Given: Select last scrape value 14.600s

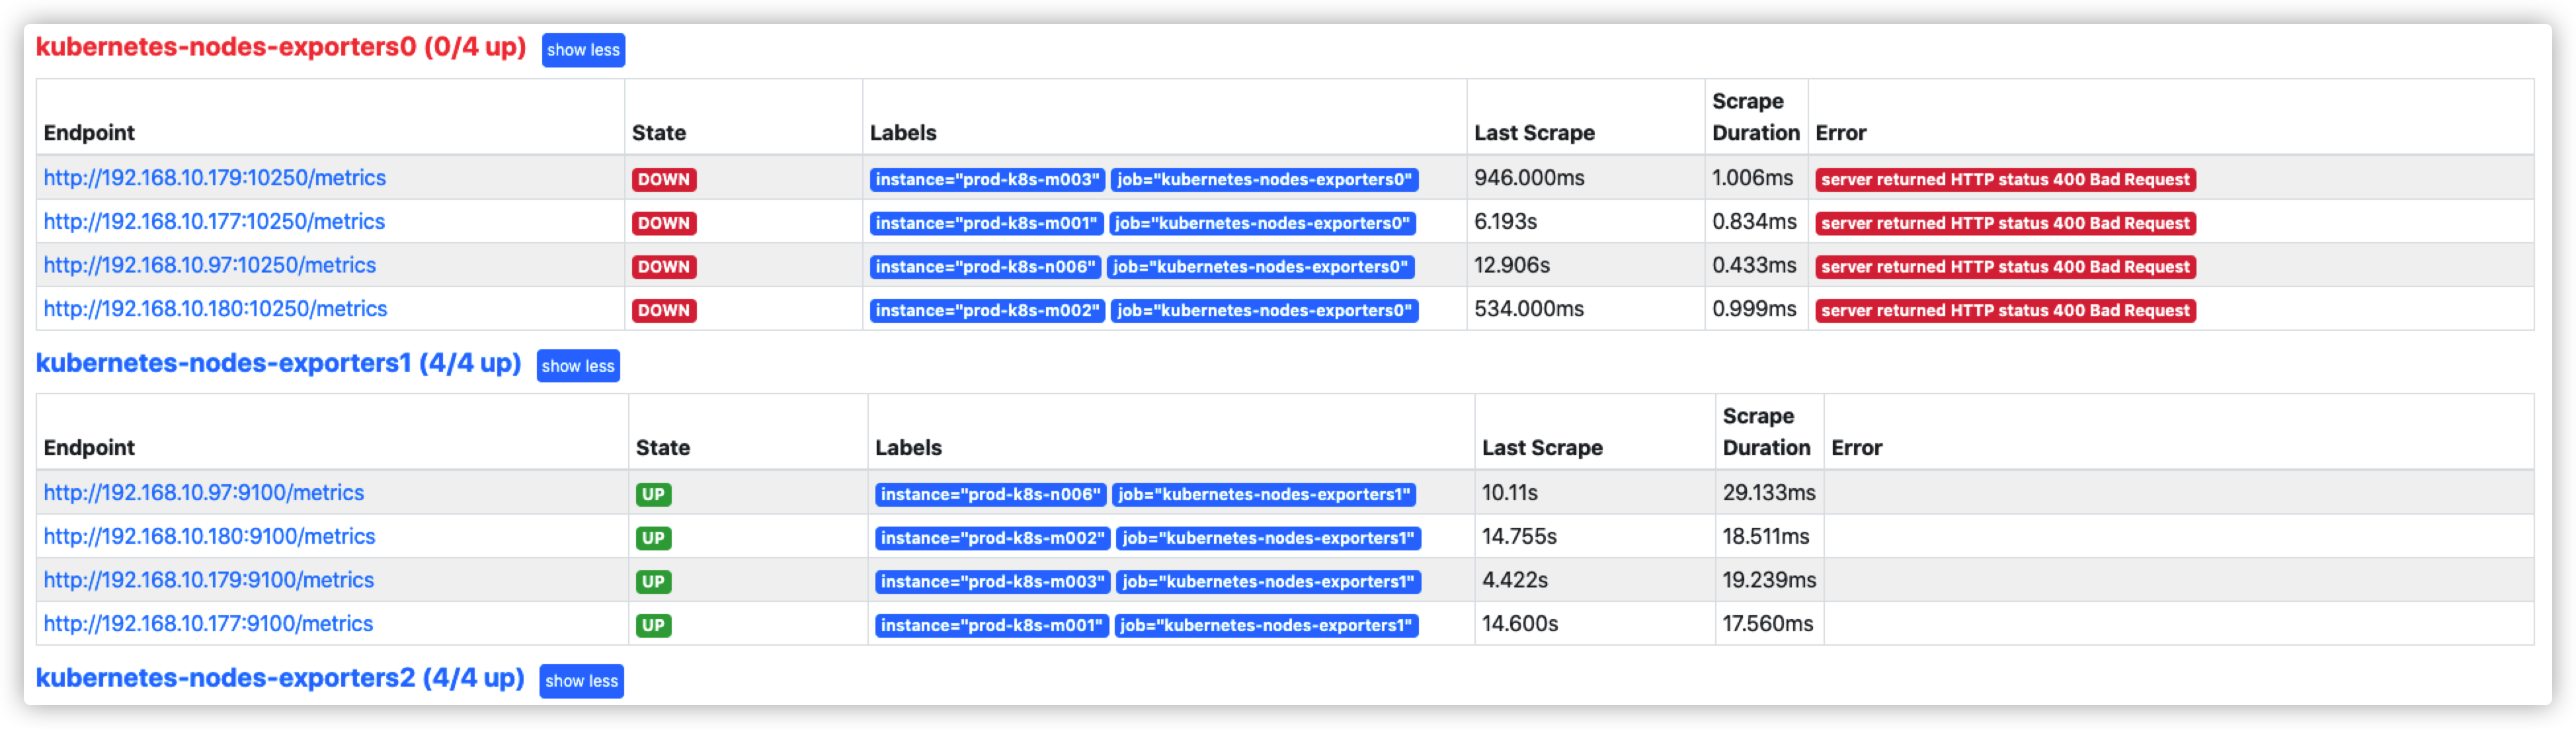Looking at the screenshot, I should pos(1520,624).
